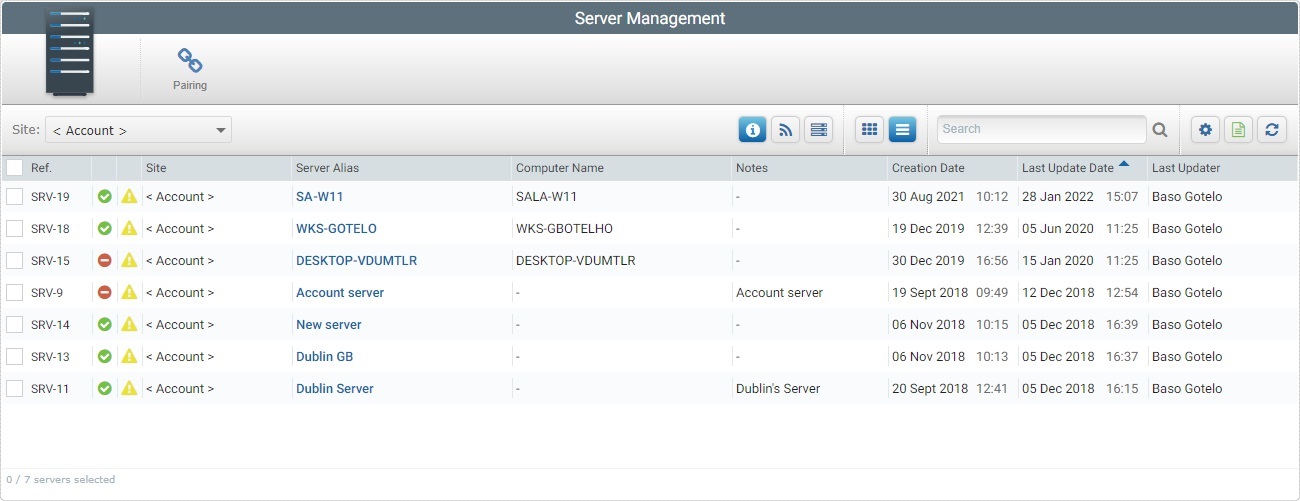Click yellow warning icon of SRV-15

click(x=129, y=261)
